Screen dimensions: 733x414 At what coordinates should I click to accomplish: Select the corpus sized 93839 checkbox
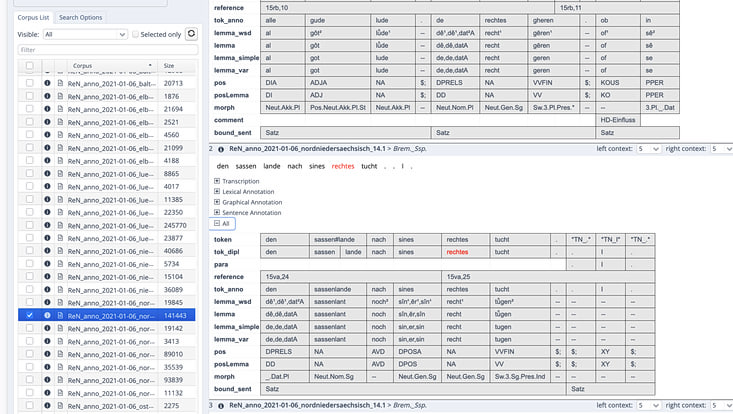point(29,380)
